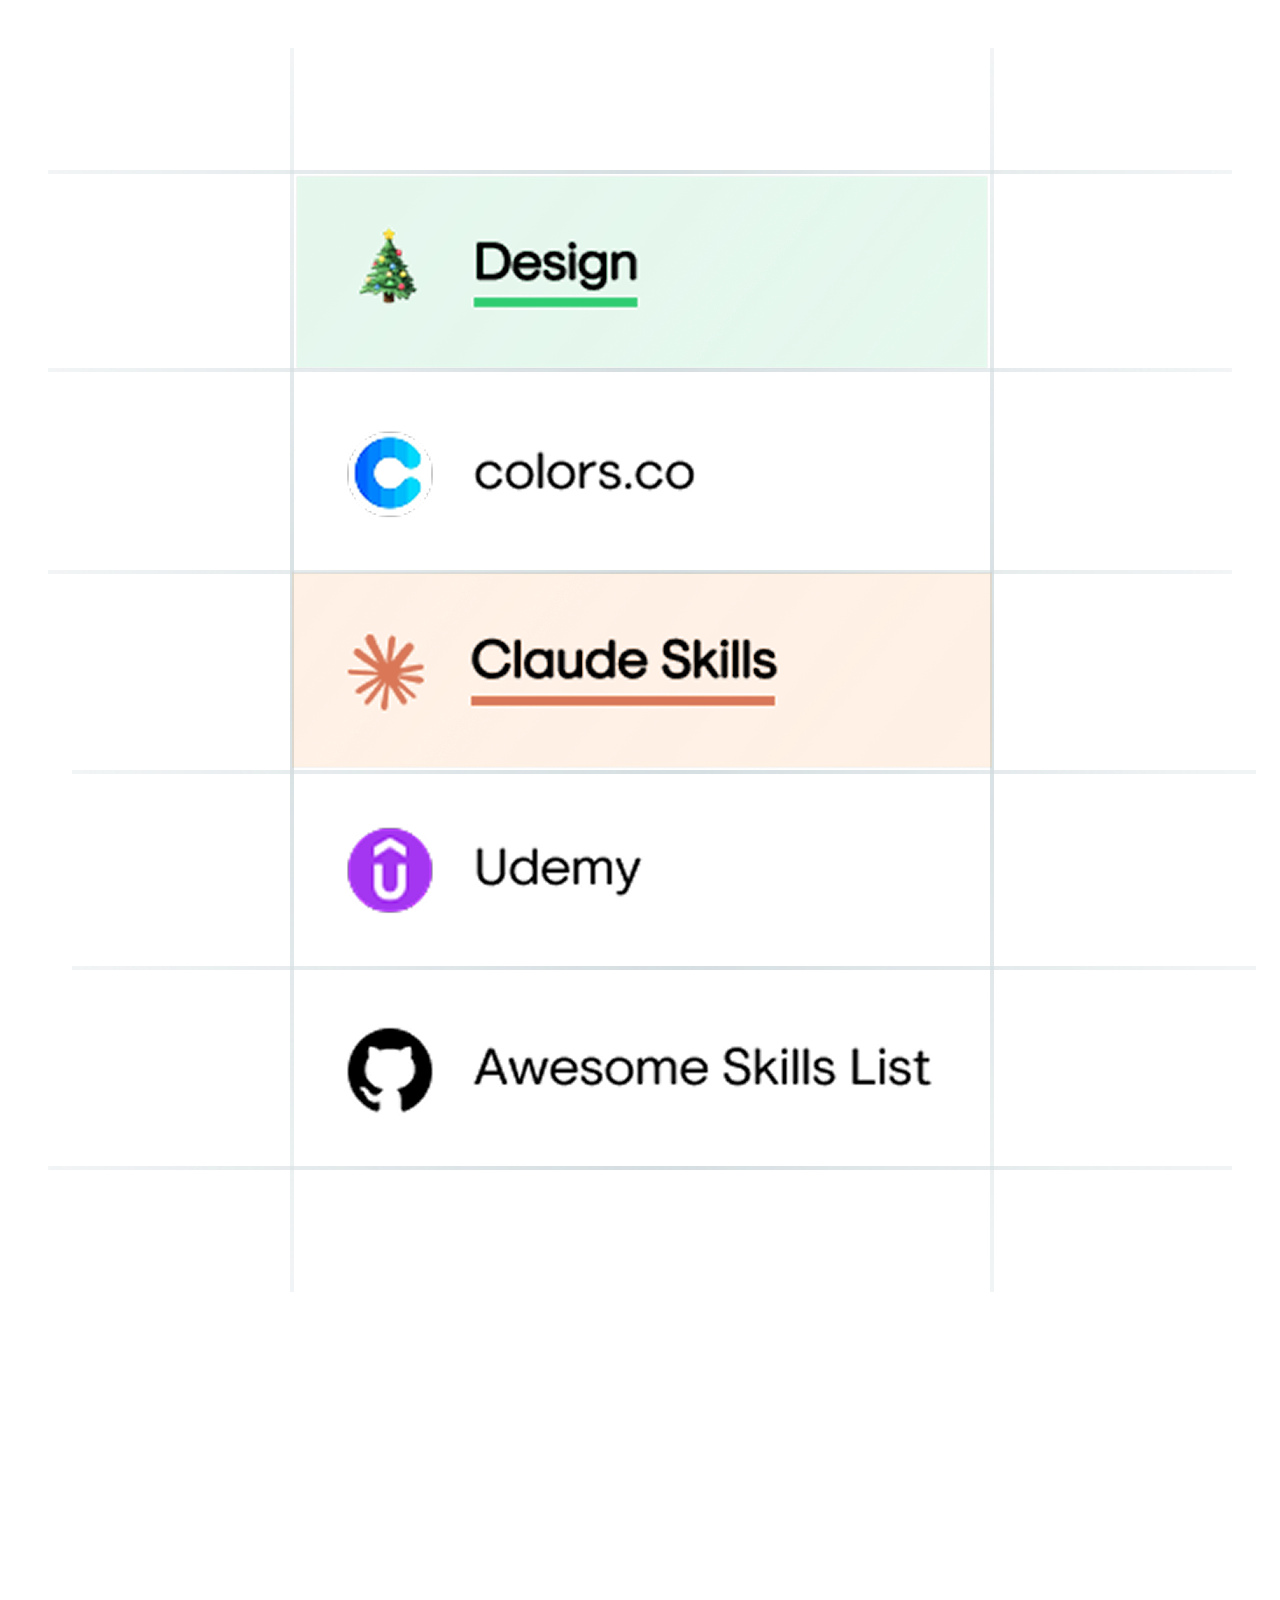This screenshot has height=1600, width=1280.
Task: Click the empty cell below Awesome Skills List
Action: tap(641, 1230)
